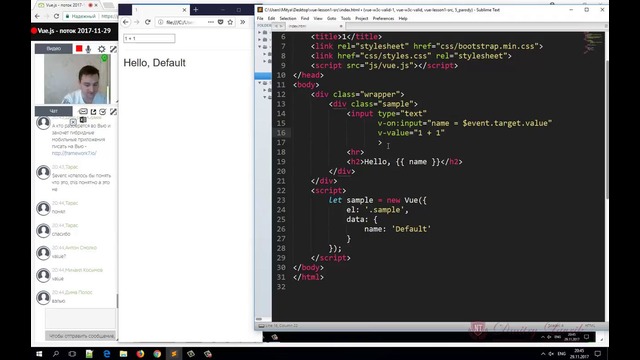Focus the chat message input box
This screenshot has height=360, width=640.
pos(80,318)
